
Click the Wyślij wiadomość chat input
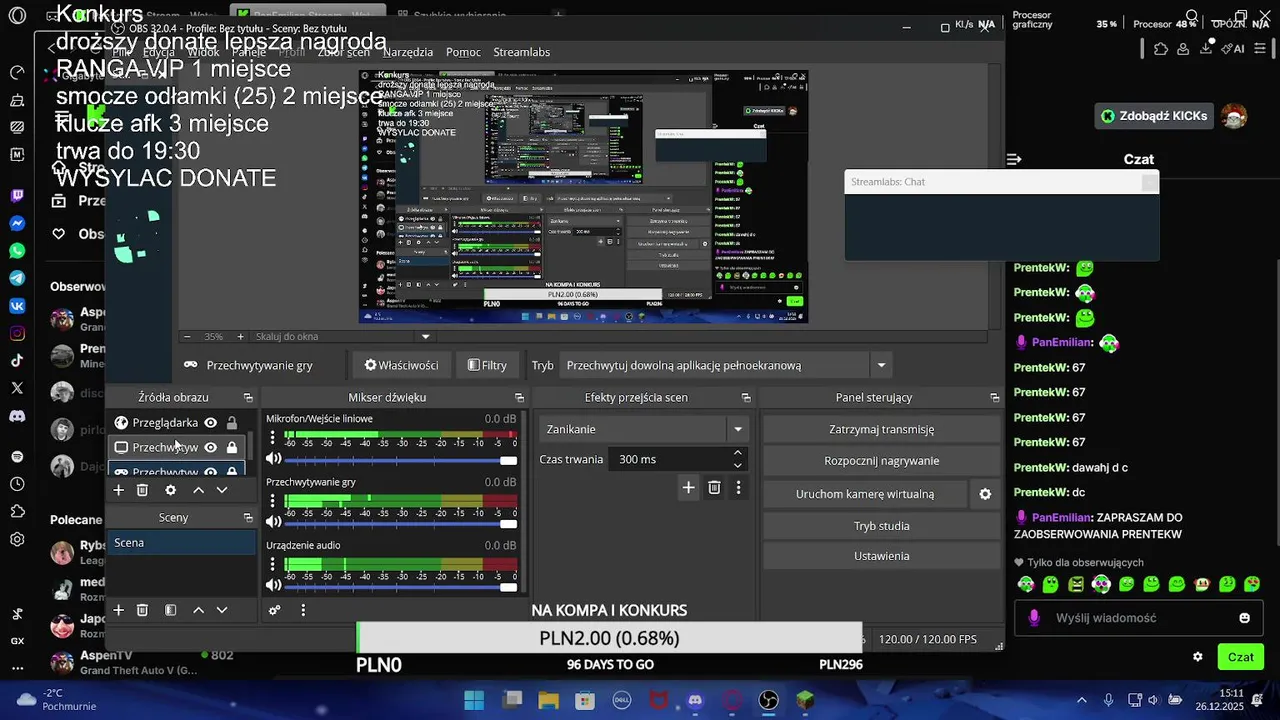1140,618
